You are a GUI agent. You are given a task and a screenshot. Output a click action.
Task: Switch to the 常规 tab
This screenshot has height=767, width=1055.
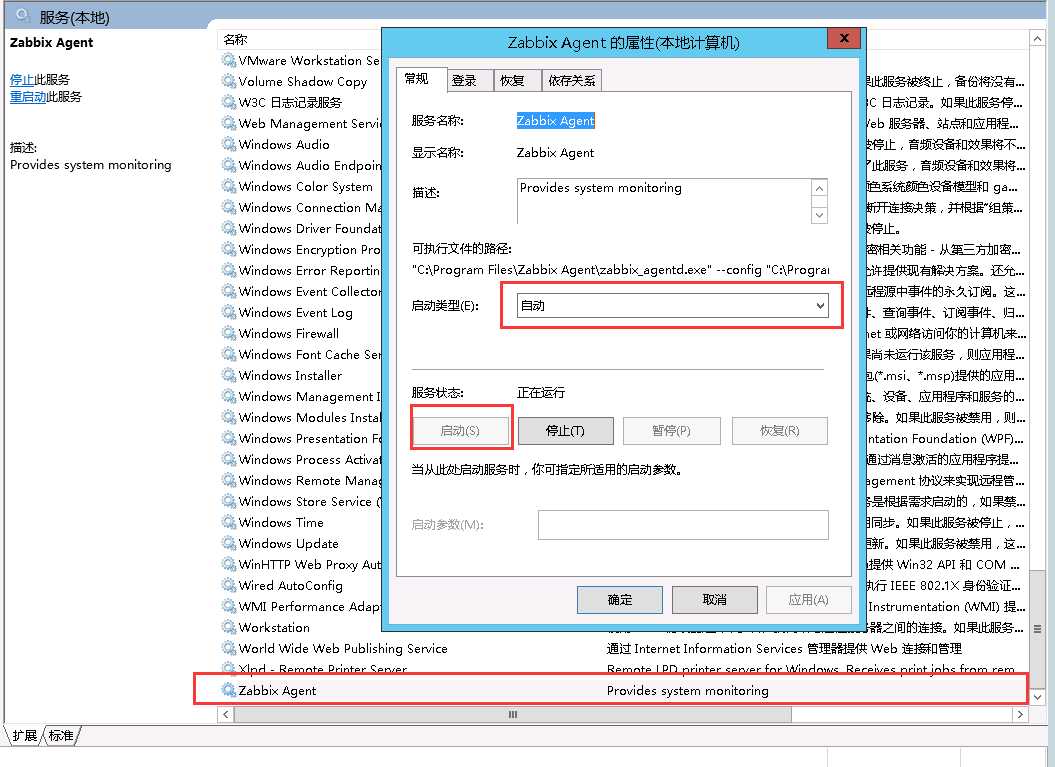pos(421,79)
